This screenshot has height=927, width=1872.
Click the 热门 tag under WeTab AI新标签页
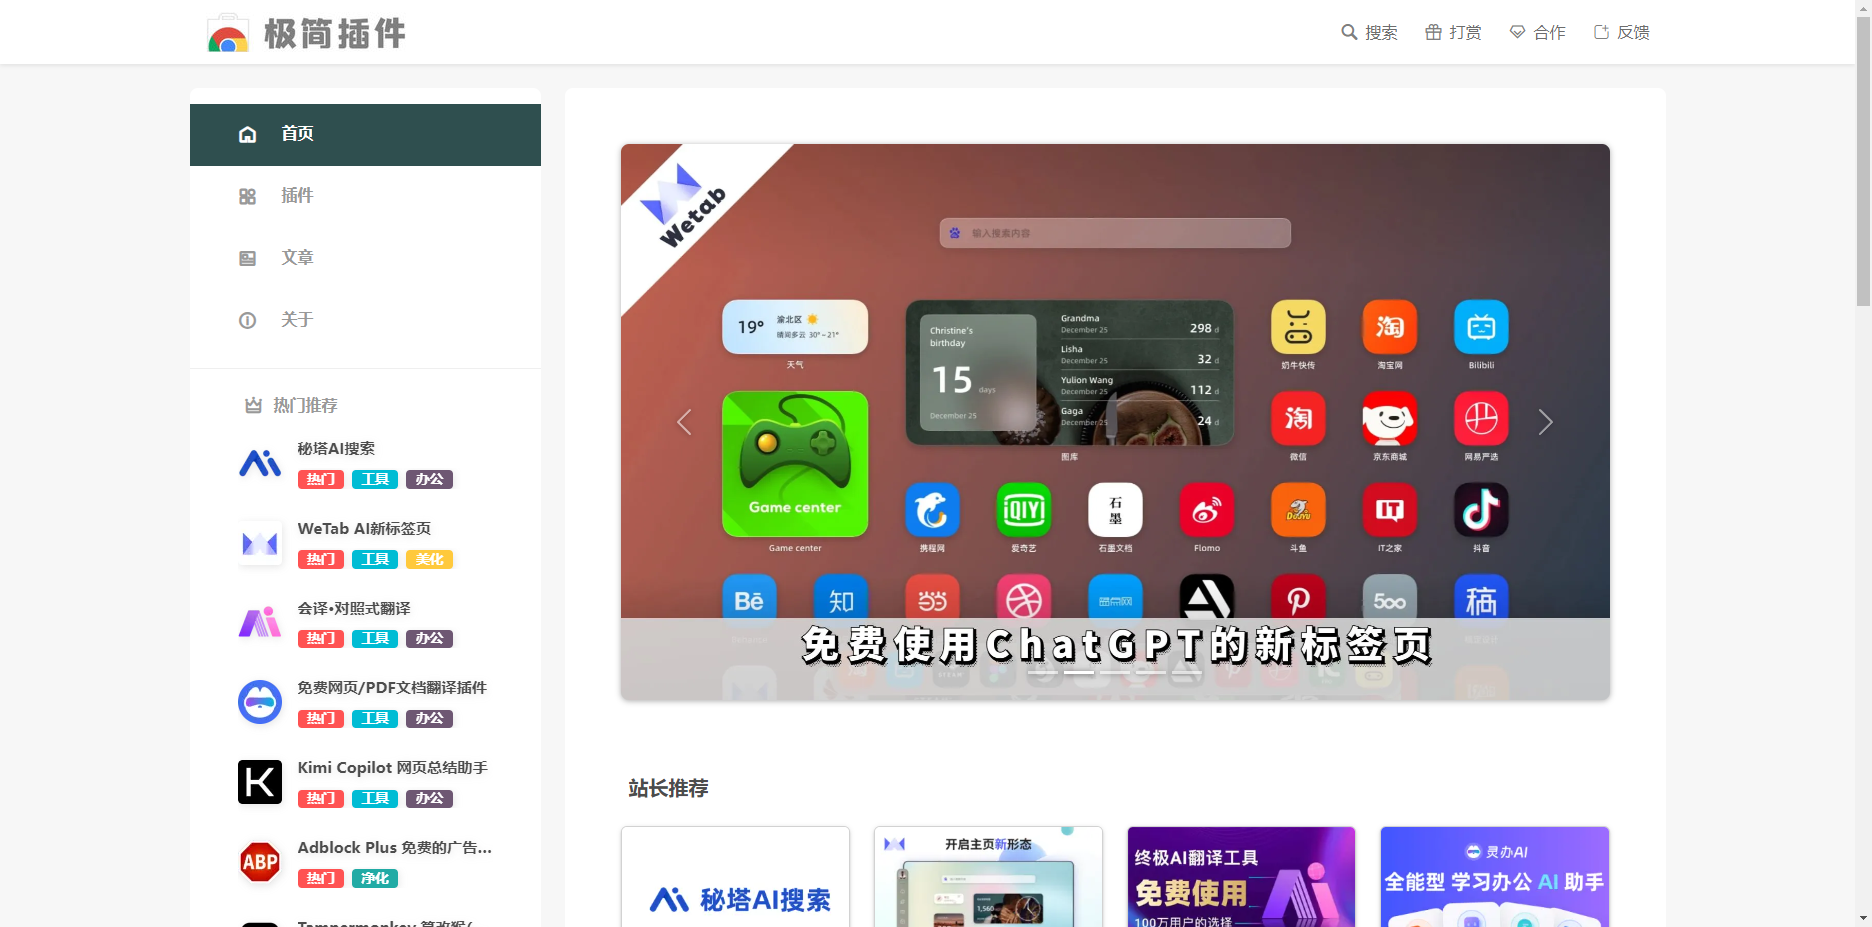coord(321,560)
